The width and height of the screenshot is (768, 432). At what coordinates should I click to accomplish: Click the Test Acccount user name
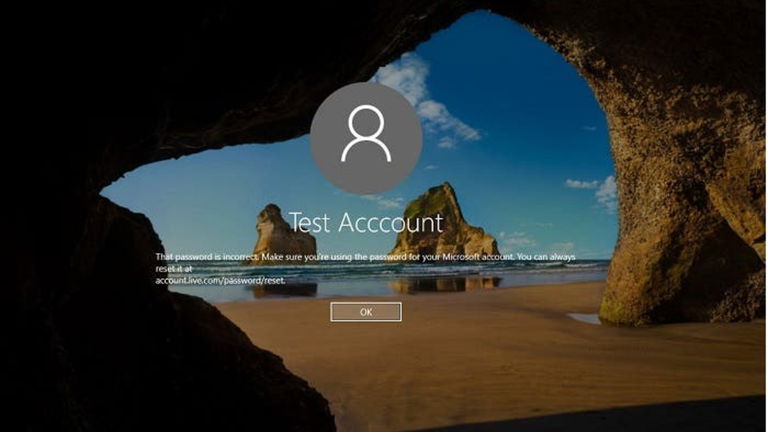point(365,221)
